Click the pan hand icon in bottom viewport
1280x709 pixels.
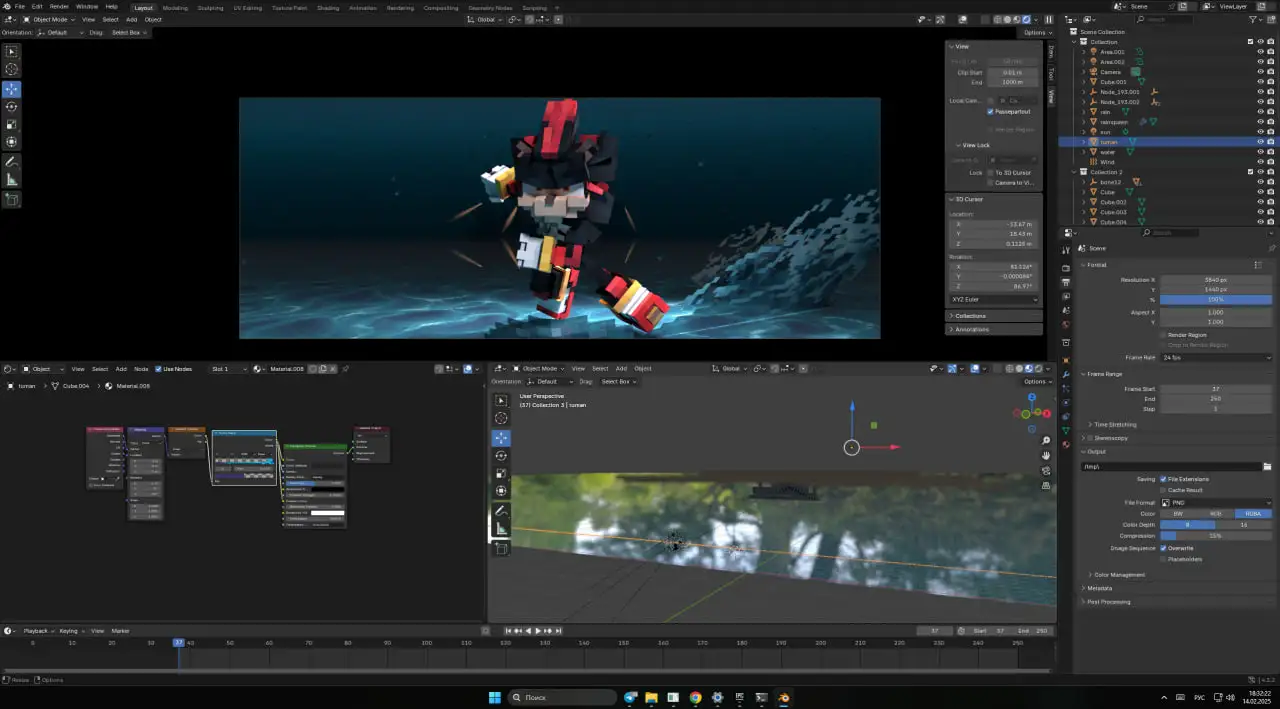tap(1046, 456)
